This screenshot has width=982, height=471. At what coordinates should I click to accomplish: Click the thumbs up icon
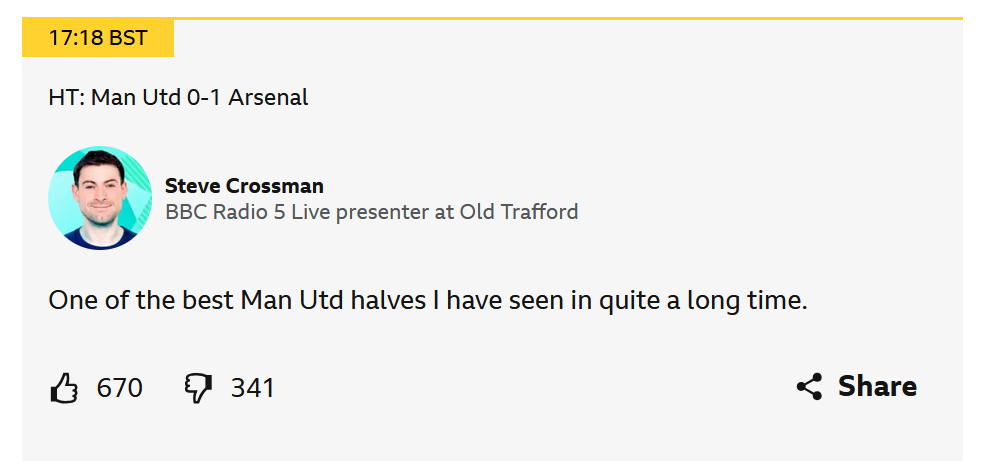[x=64, y=388]
